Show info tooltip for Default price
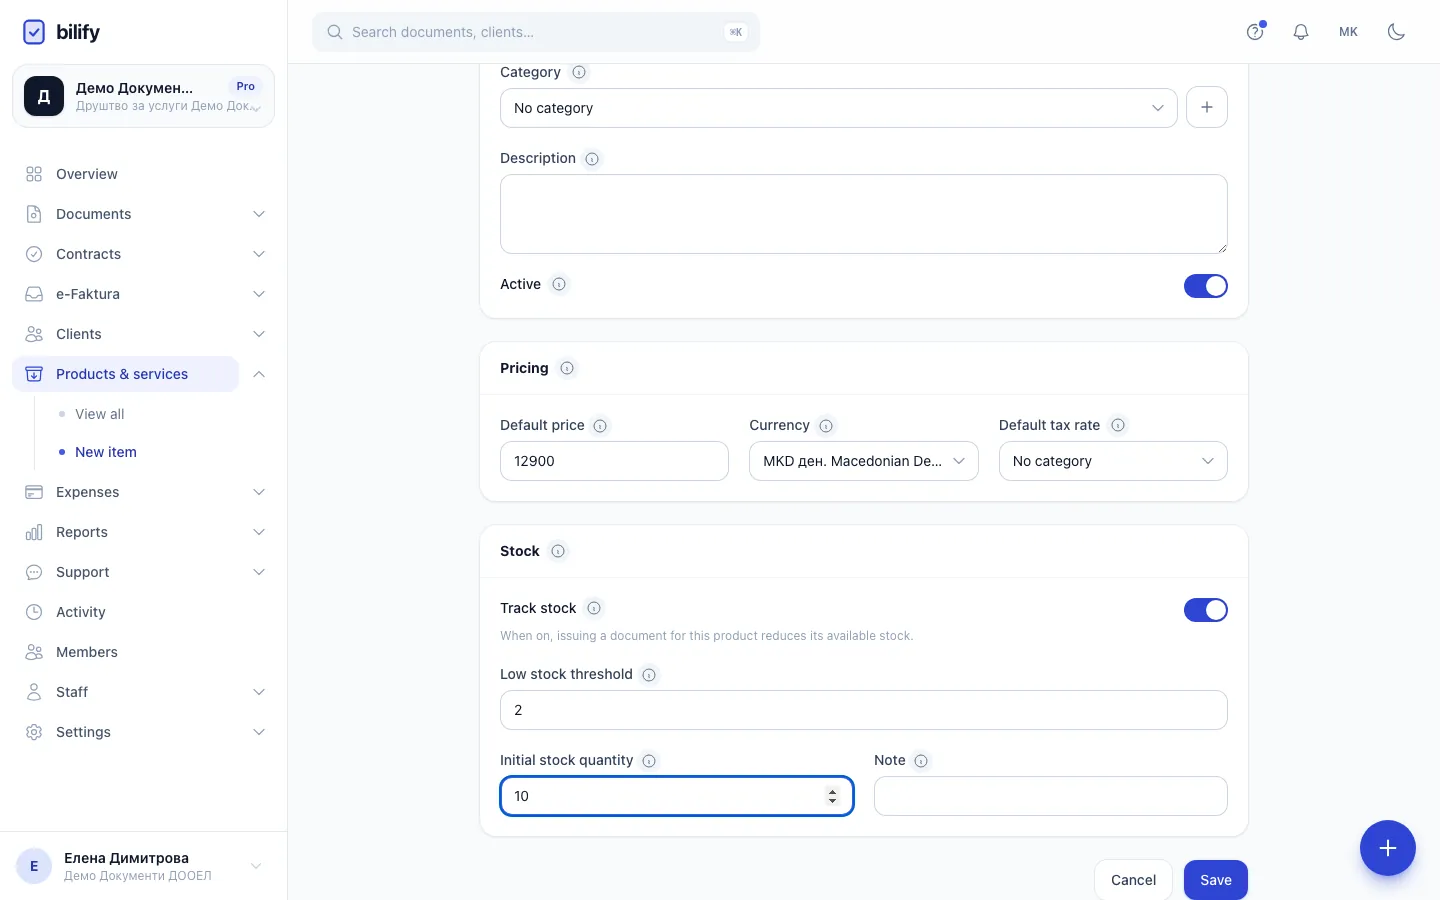Viewport: 1440px width, 900px height. pyautogui.click(x=600, y=426)
